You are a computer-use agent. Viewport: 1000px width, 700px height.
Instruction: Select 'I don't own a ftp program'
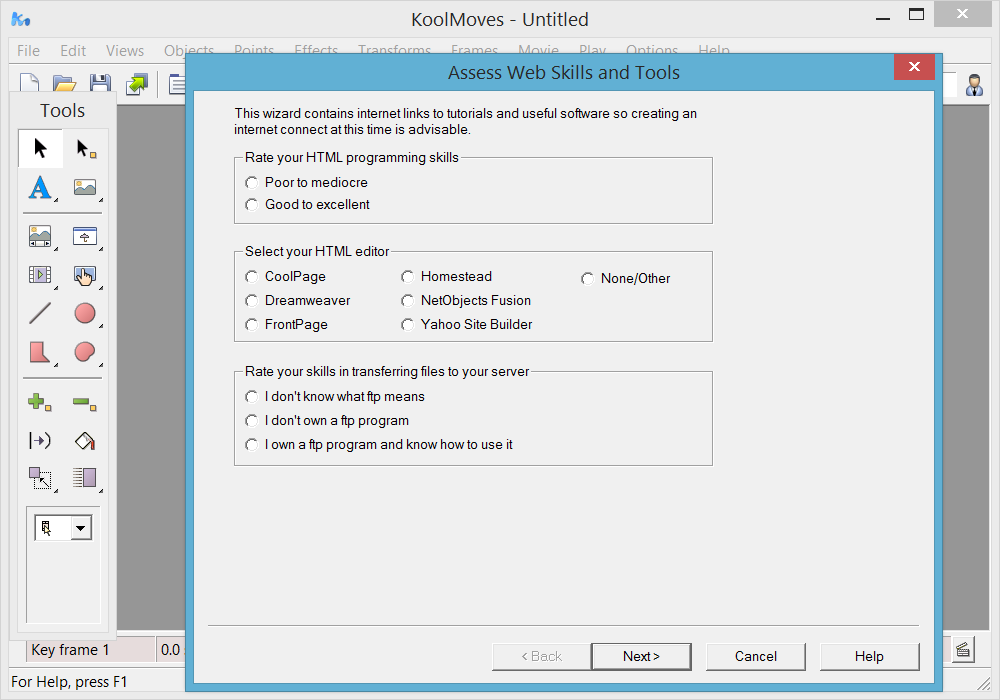click(x=327, y=421)
